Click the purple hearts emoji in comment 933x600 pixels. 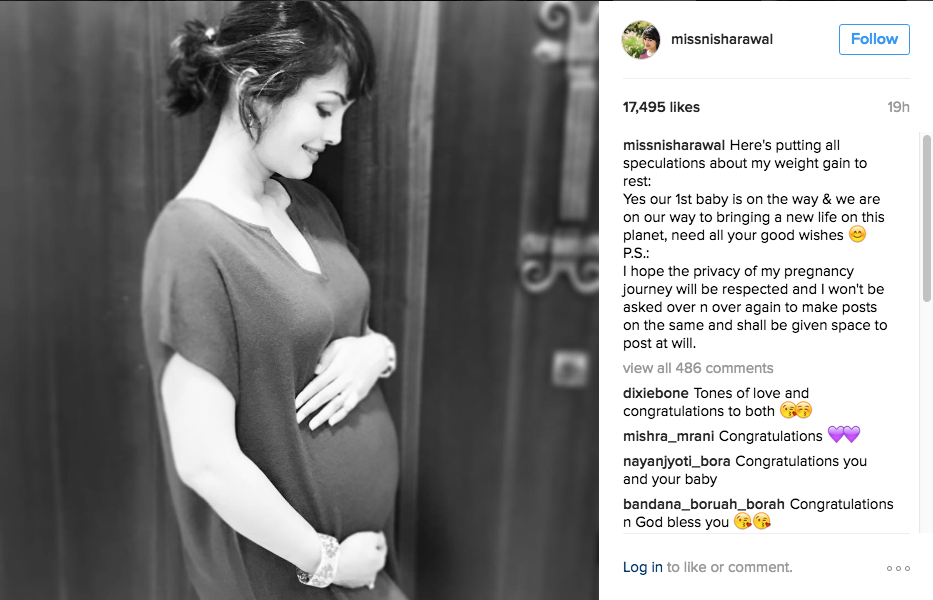tap(844, 435)
